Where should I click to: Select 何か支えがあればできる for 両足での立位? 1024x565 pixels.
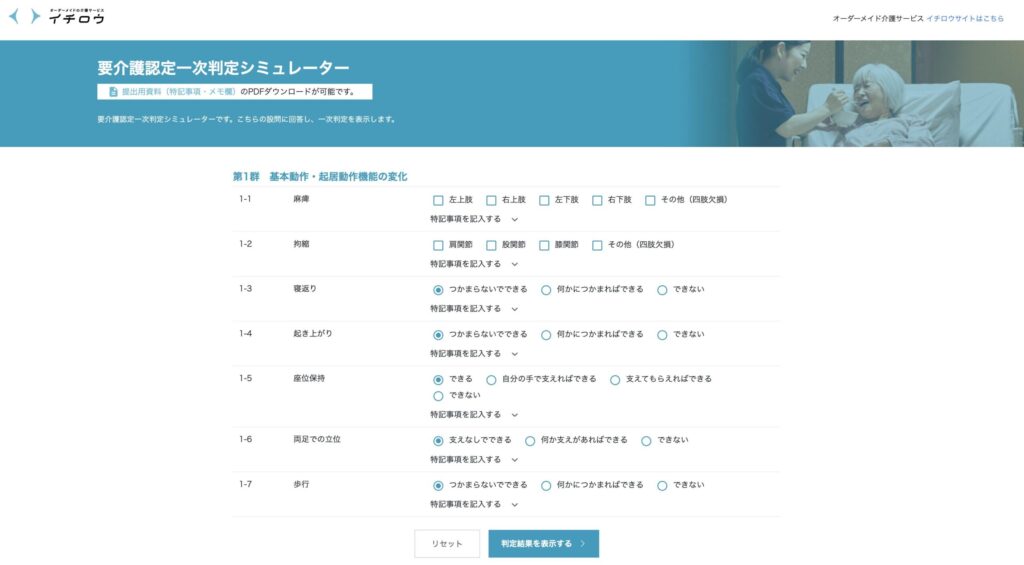pyautogui.click(x=530, y=440)
